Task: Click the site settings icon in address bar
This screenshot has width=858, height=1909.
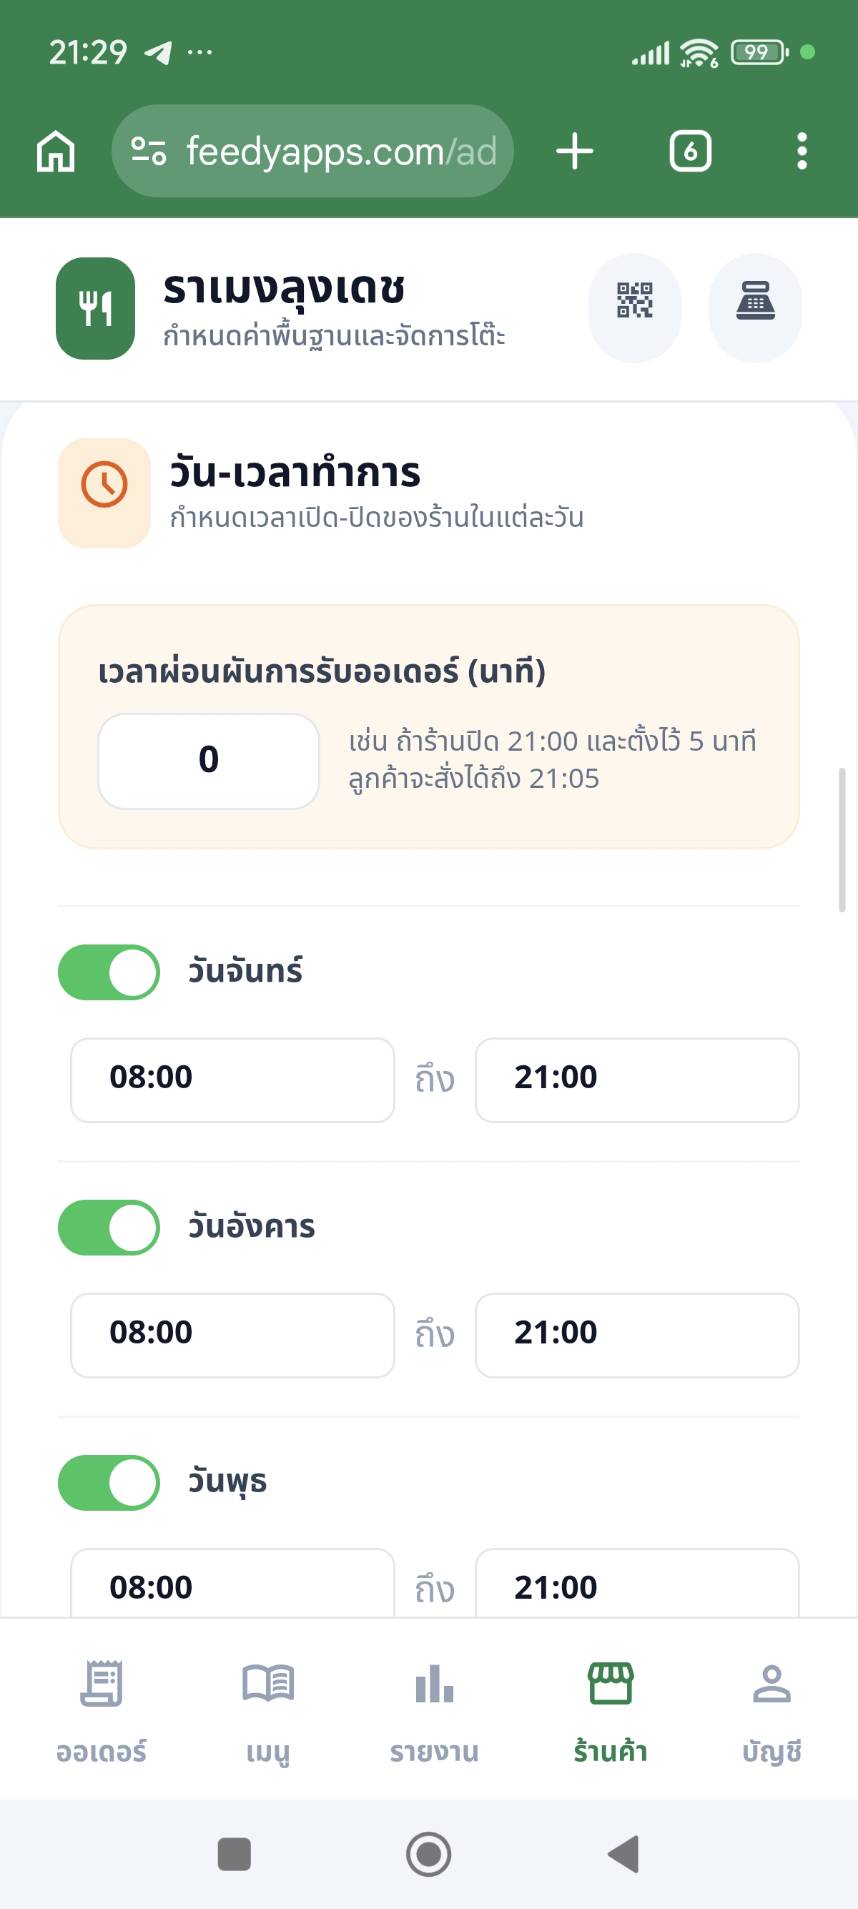Action: click(149, 152)
